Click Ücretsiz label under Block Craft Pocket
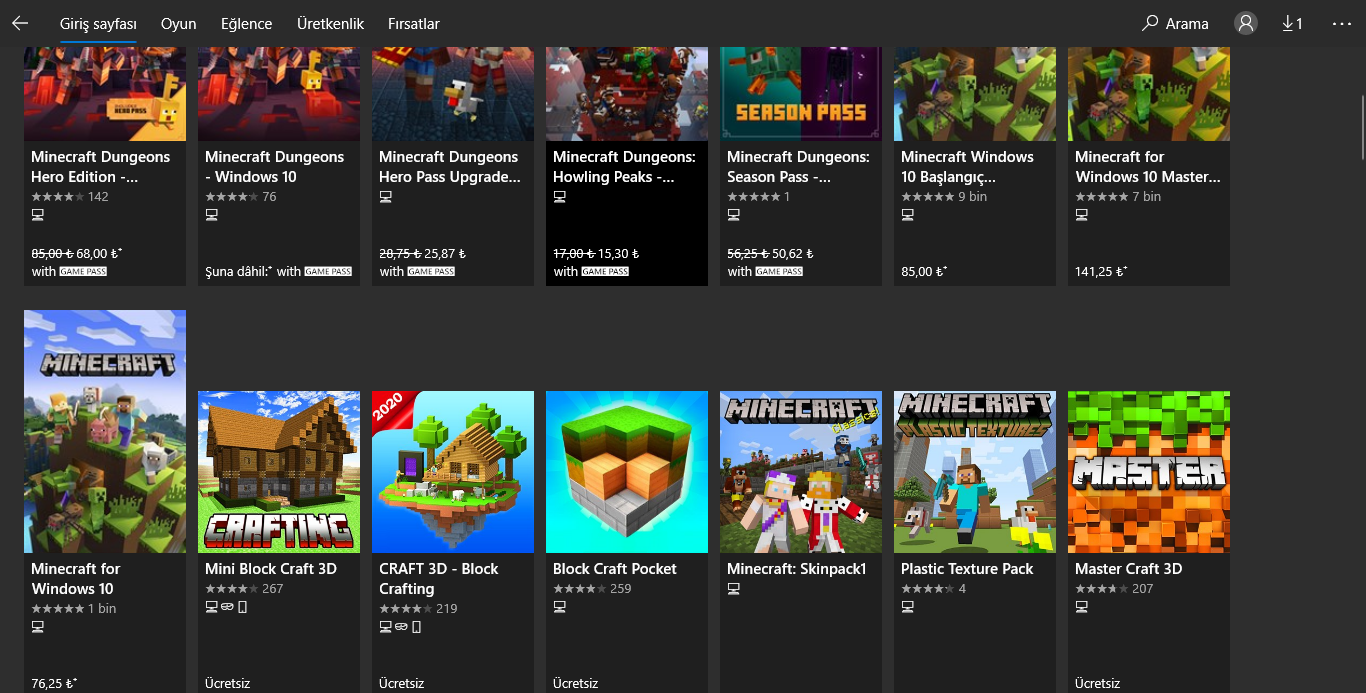Screen dimensions: 1366x693 (575, 683)
